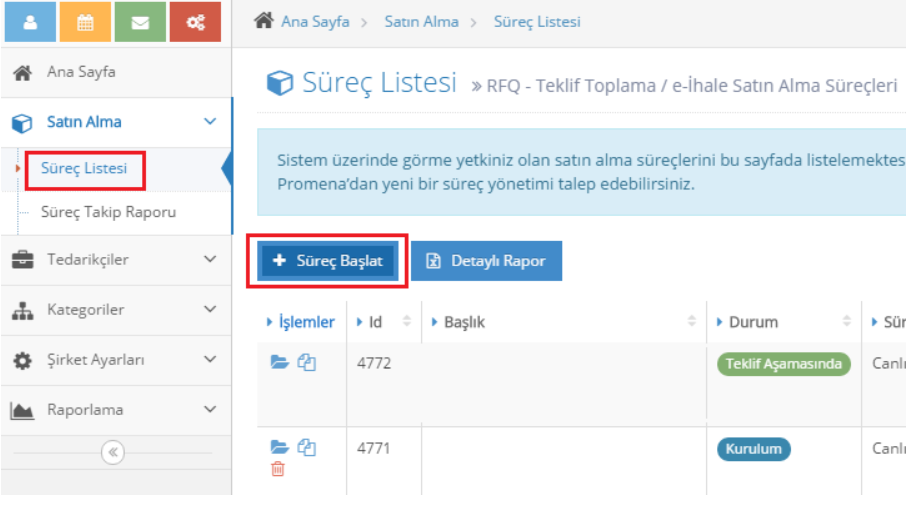Select Süreç Listesi in sidebar

tap(84, 168)
